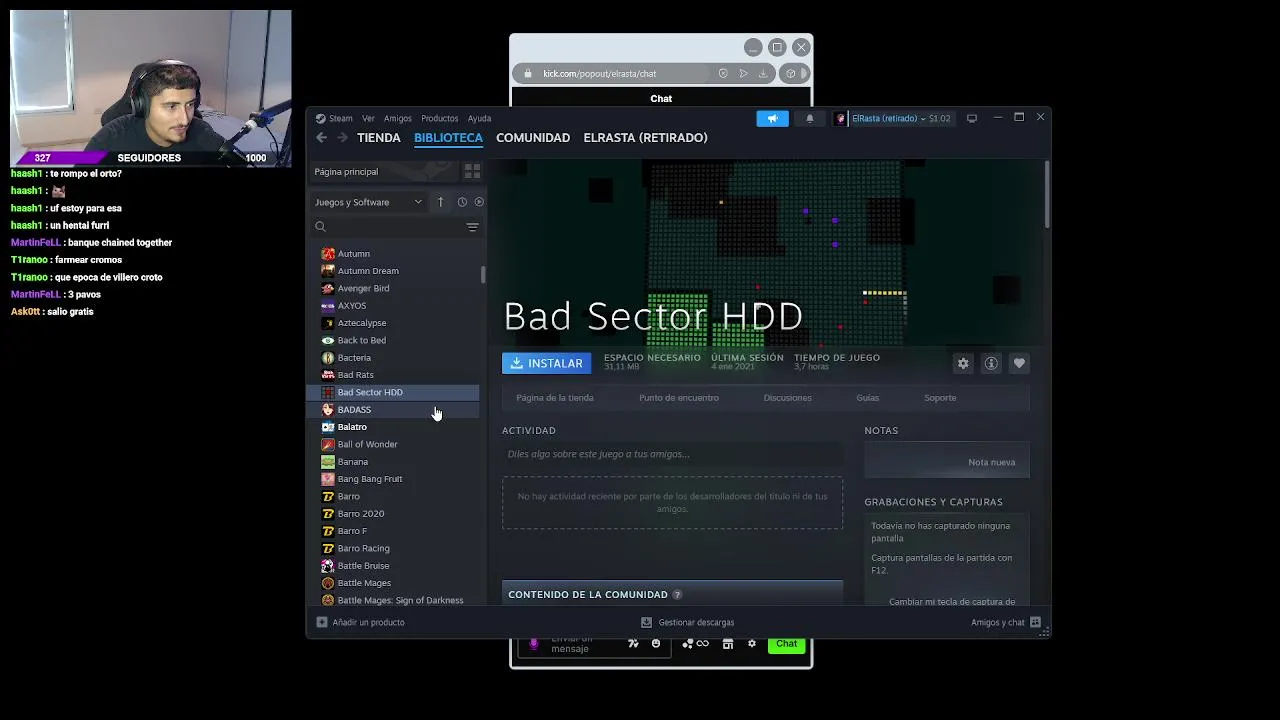This screenshot has width=1280, height=720.
Task: Open the Kick chat settings gear
Action: click(752, 644)
